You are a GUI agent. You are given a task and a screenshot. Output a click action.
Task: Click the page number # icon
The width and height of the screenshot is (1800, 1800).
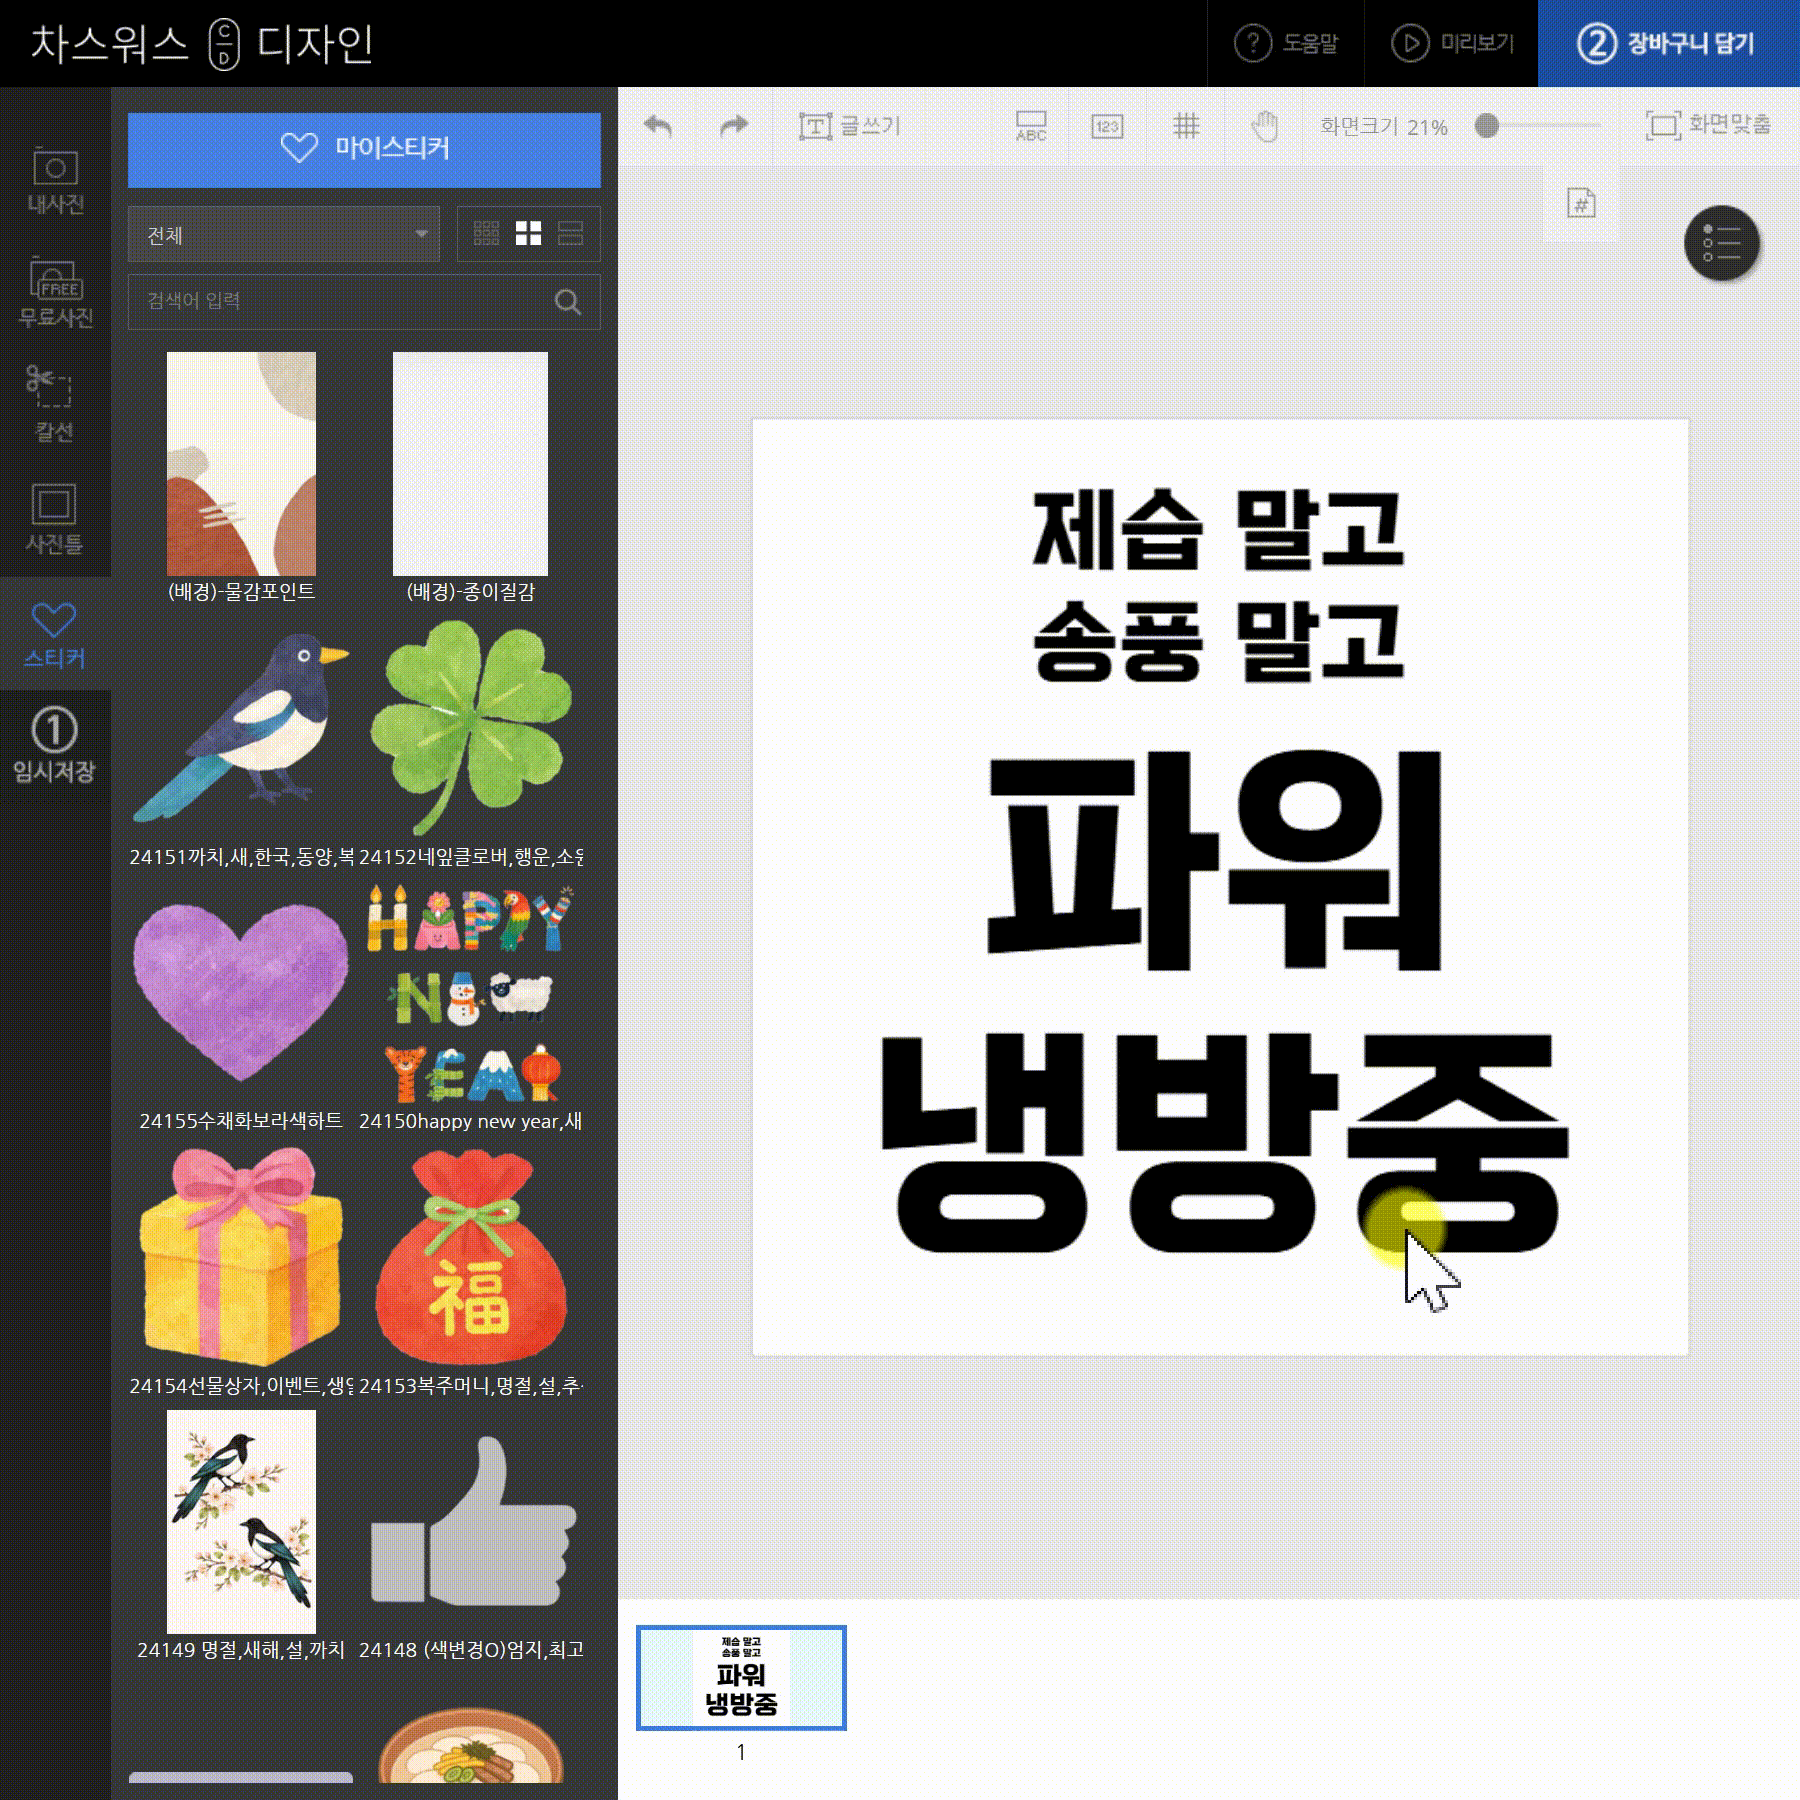point(1580,204)
